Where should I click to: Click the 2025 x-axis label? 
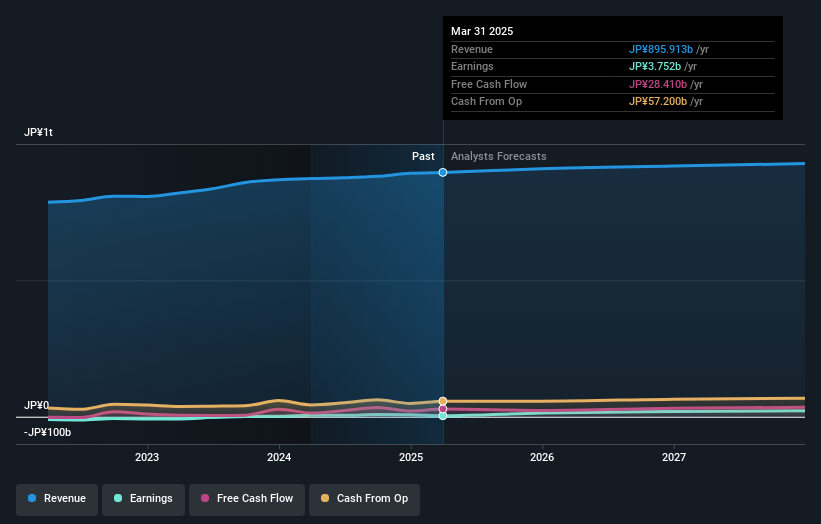point(411,458)
